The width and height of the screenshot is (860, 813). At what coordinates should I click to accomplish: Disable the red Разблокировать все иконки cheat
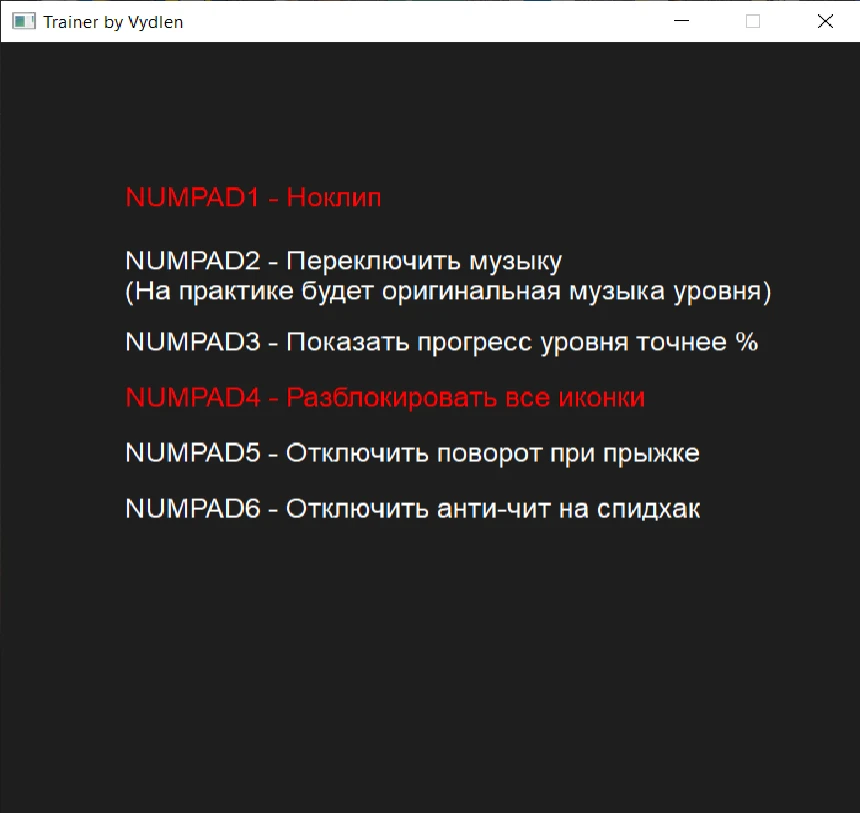(x=385, y=398)
